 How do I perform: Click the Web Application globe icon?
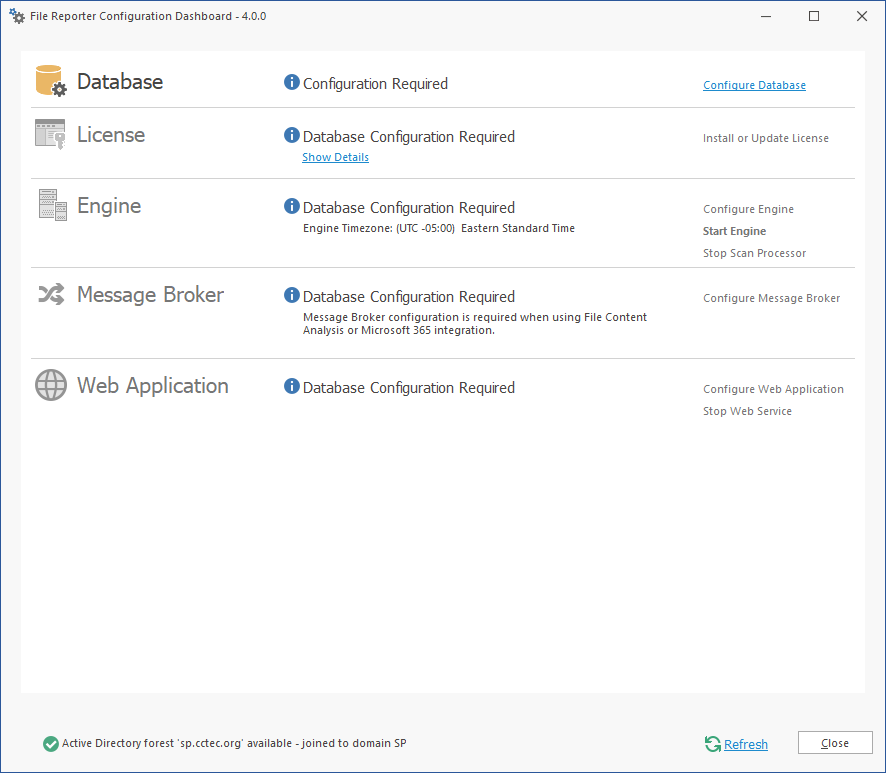51,385
